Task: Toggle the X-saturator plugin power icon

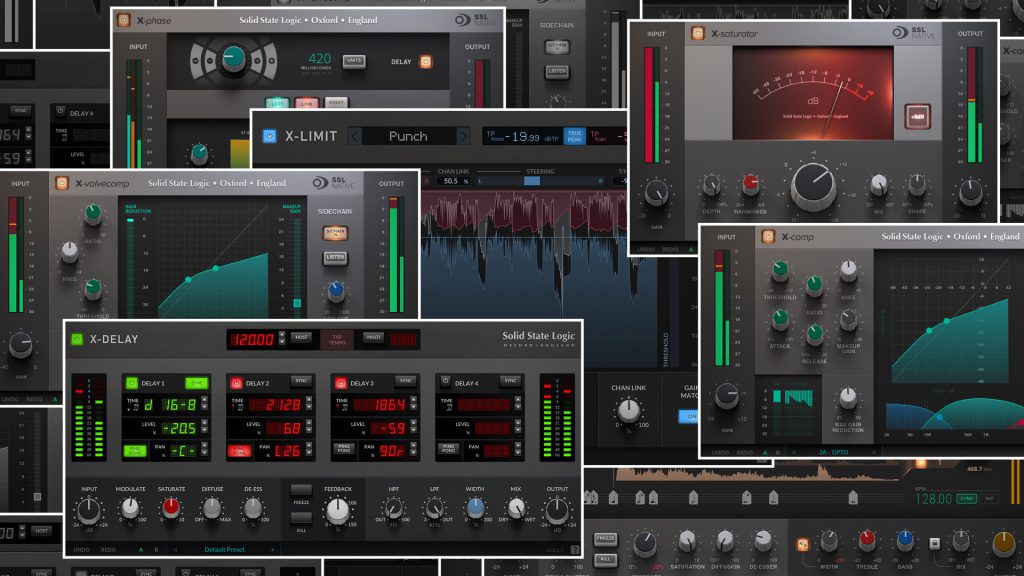Action: 697,33
